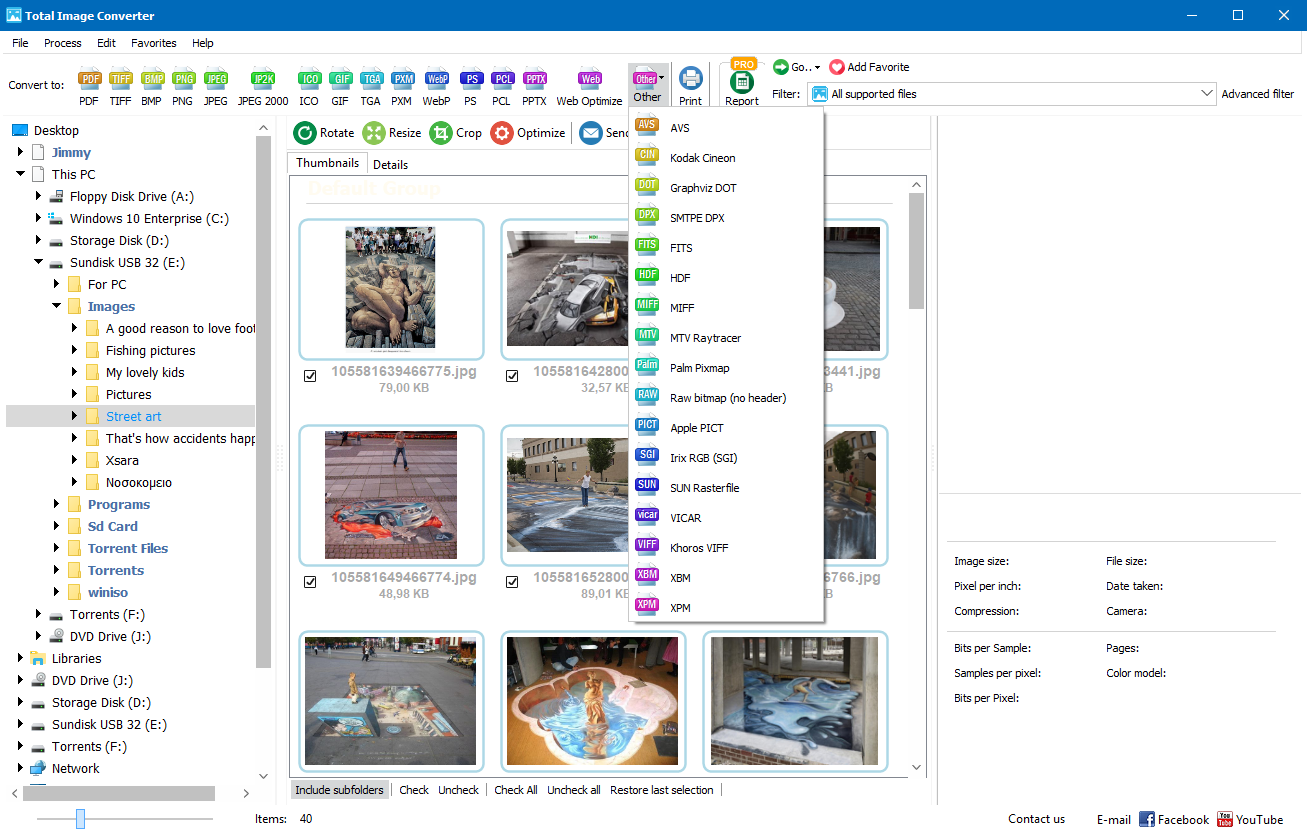Collapse the This PC node
This screenshot has width=1307, height=835.
(x=21, y=174)
